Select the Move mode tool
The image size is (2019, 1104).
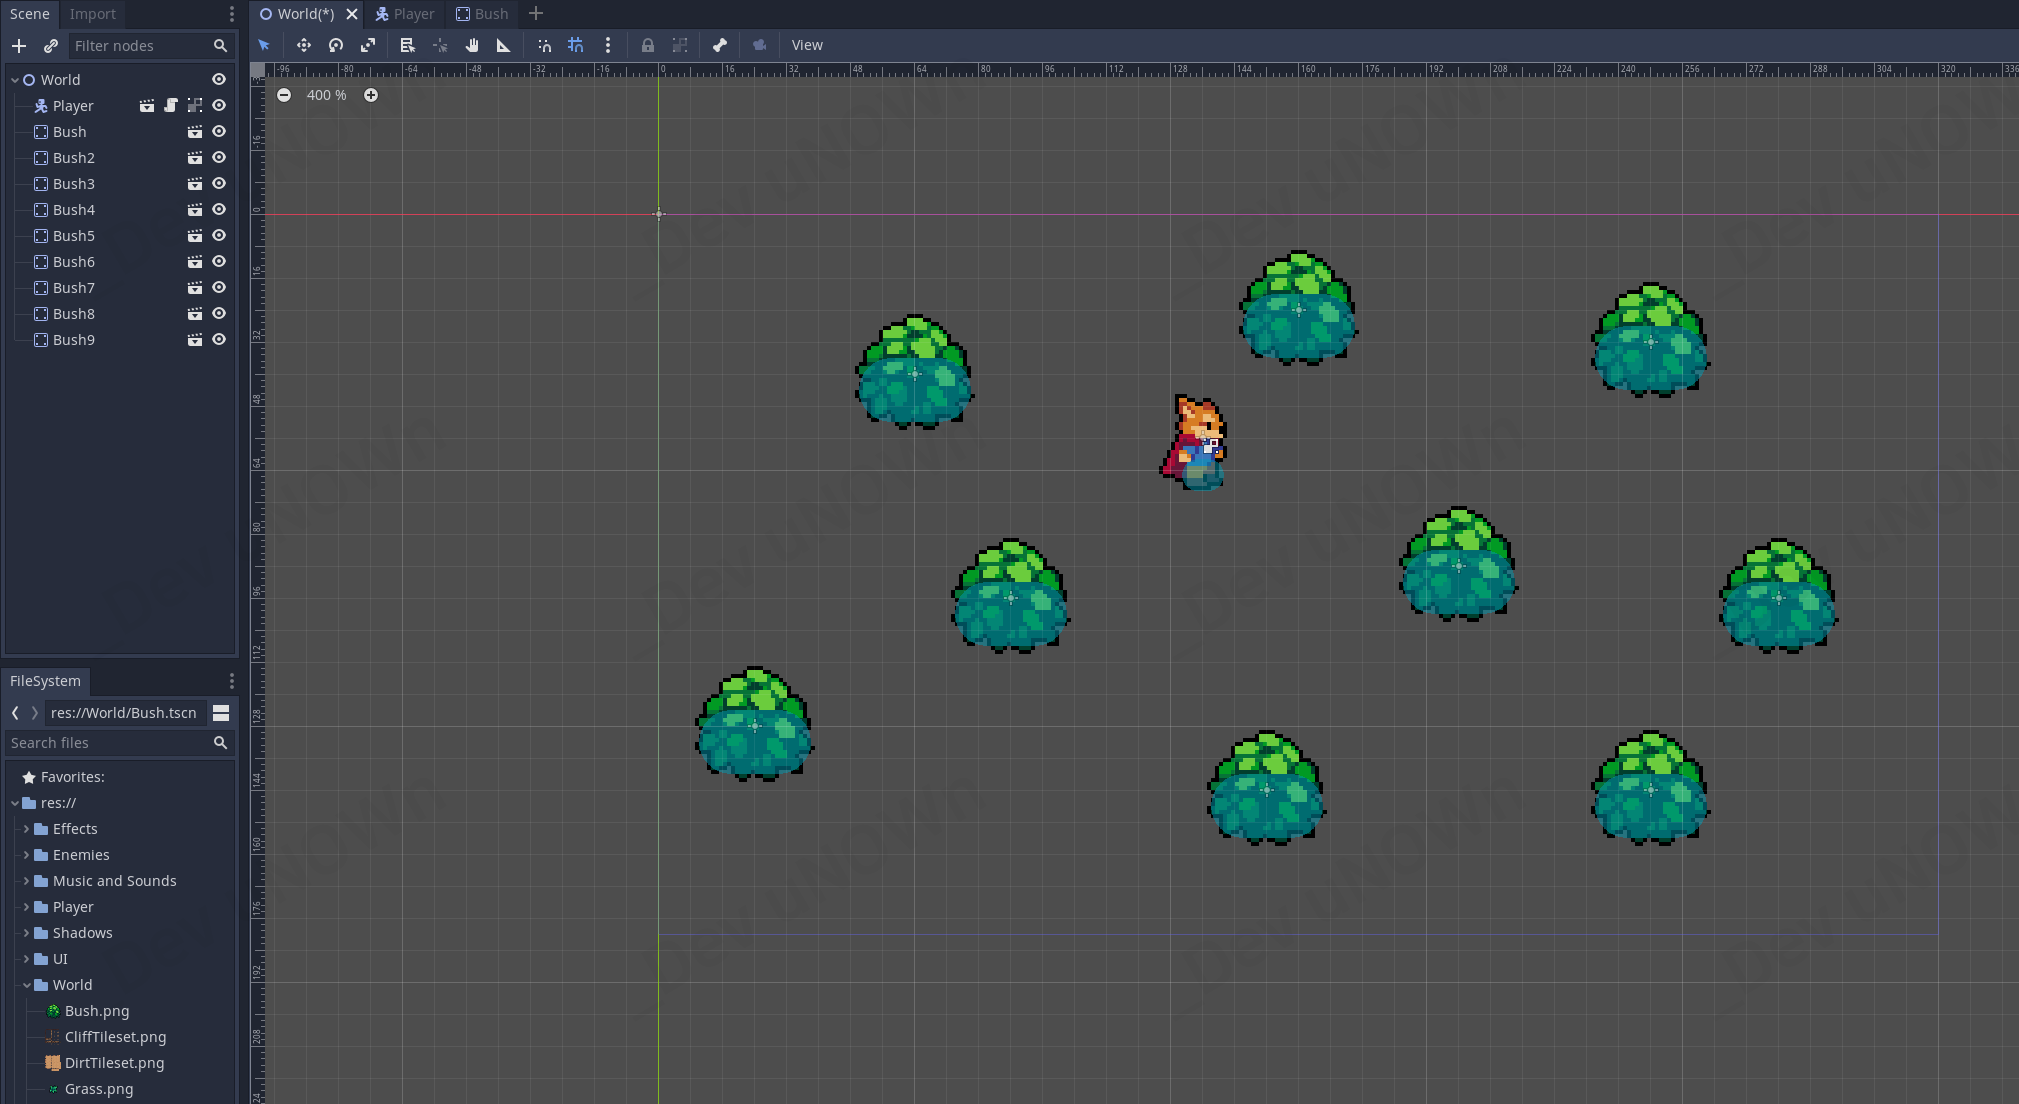(304, 45)
